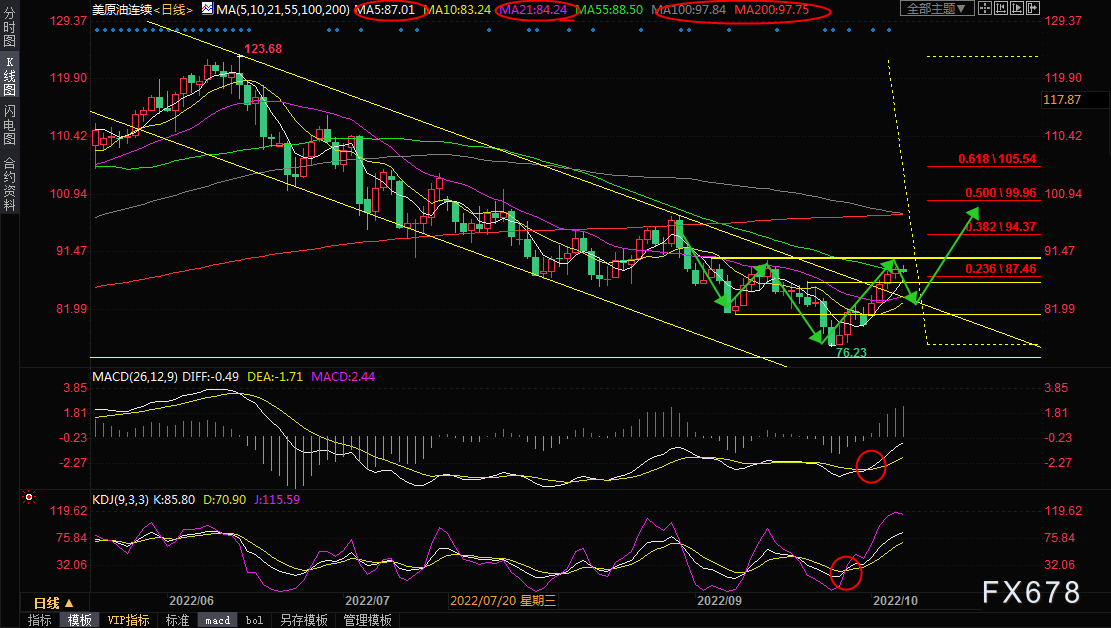
Task: Click the MA indicator chart icon
Action: click(207, 9)
